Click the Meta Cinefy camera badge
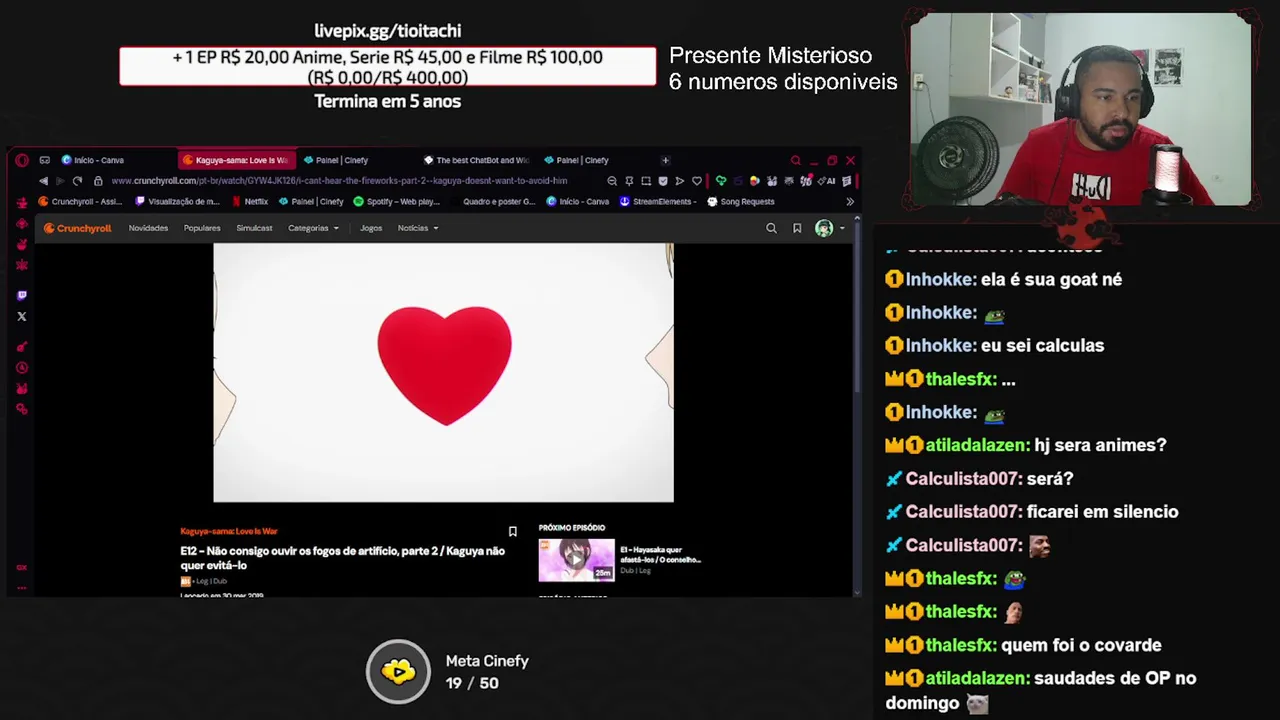Image resolution: width=1280 pixels, height=720 pixels. pyautogui.click(x=398, y=672)
